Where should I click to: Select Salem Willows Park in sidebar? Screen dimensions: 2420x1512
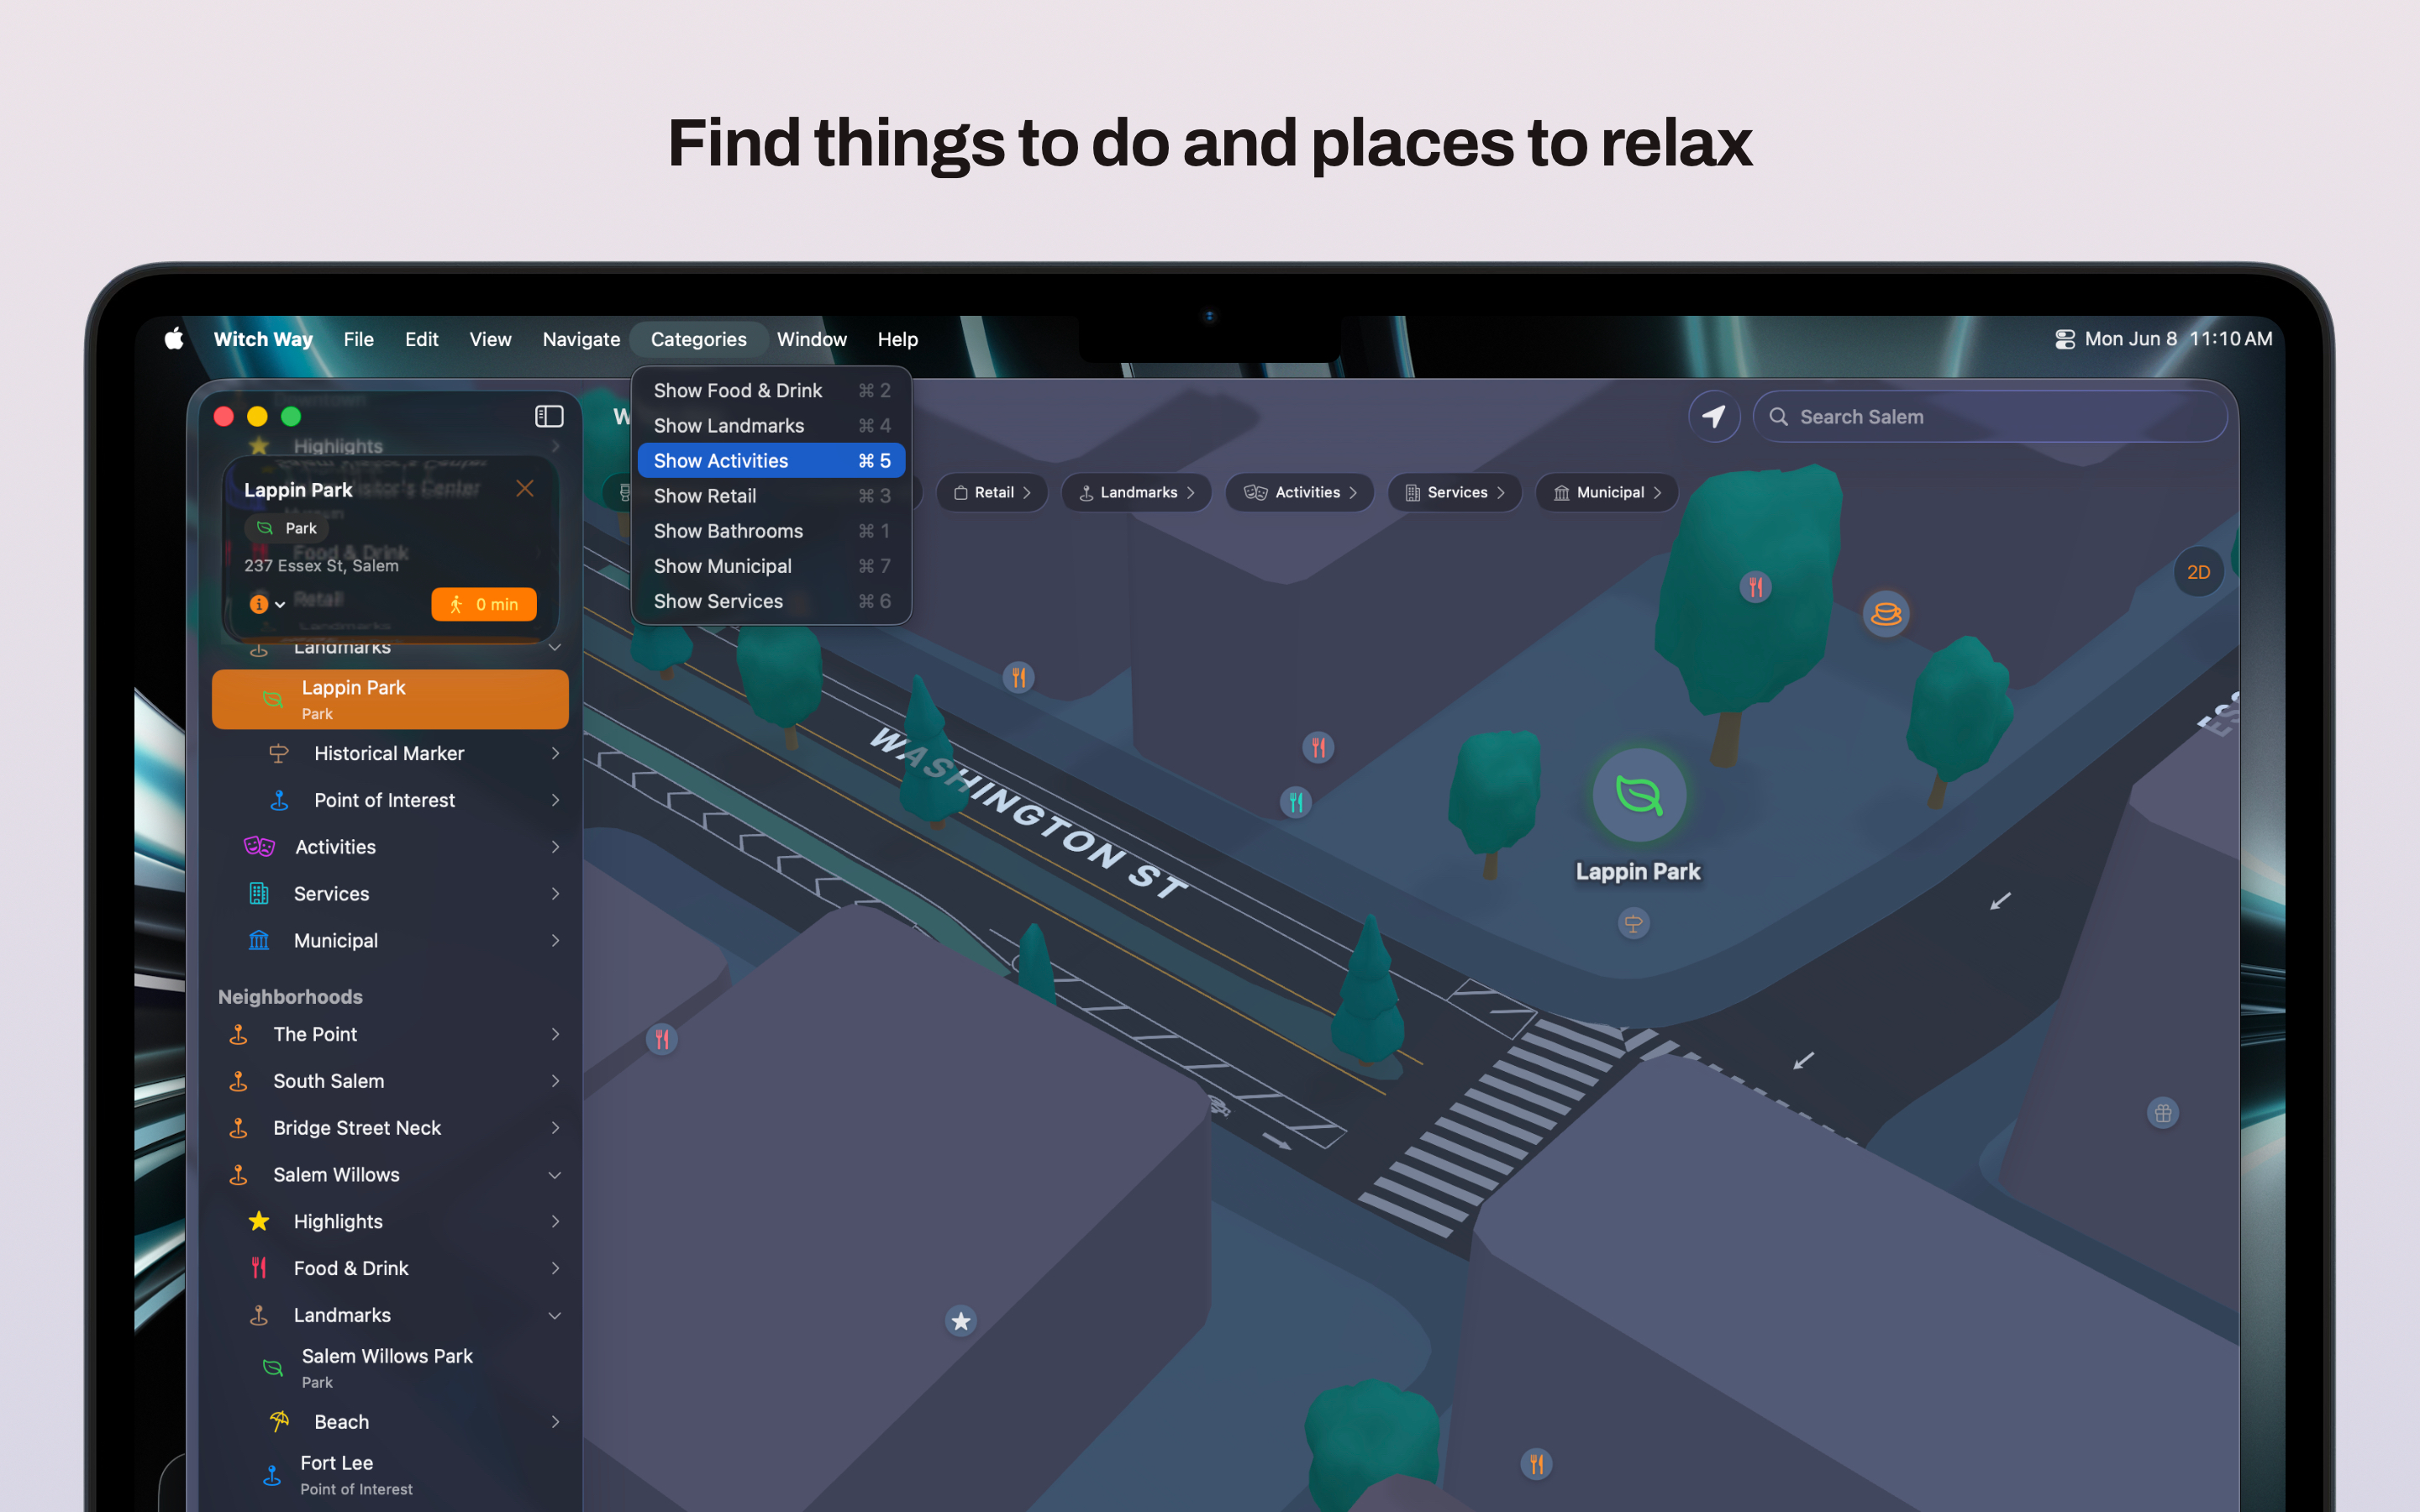coord(390,1367)
